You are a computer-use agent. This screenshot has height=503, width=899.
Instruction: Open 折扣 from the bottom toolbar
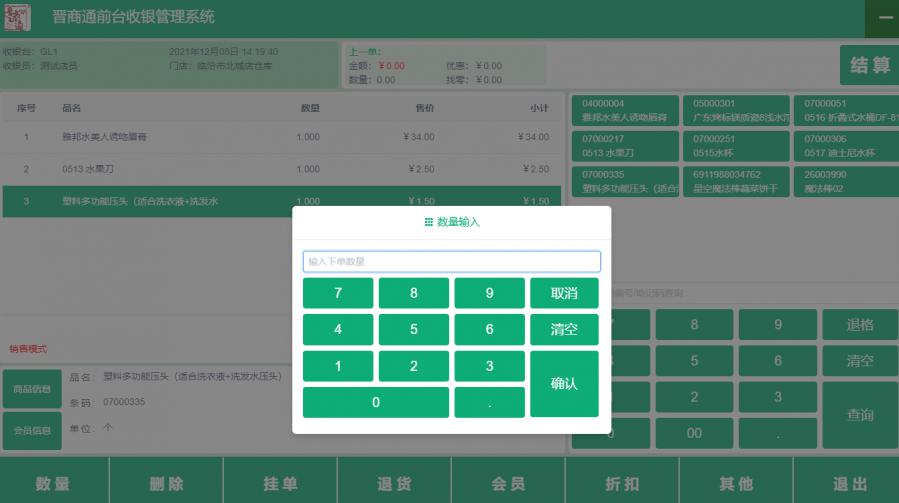(622, 483)
